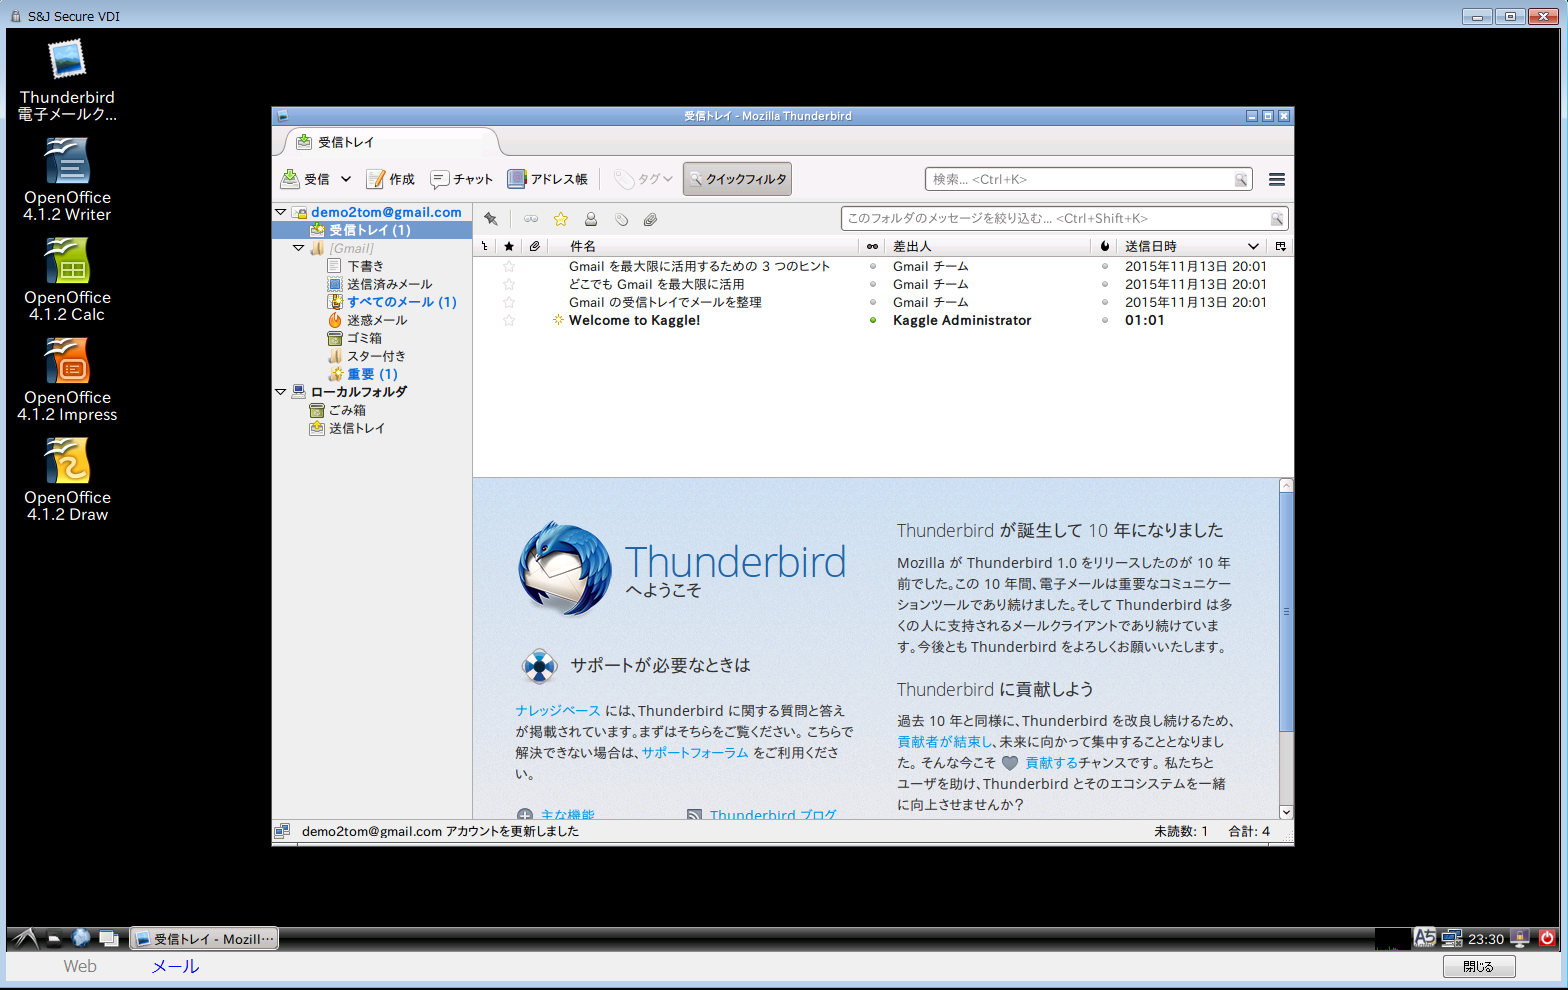Click the 受信 get mail button

(306, 179)
